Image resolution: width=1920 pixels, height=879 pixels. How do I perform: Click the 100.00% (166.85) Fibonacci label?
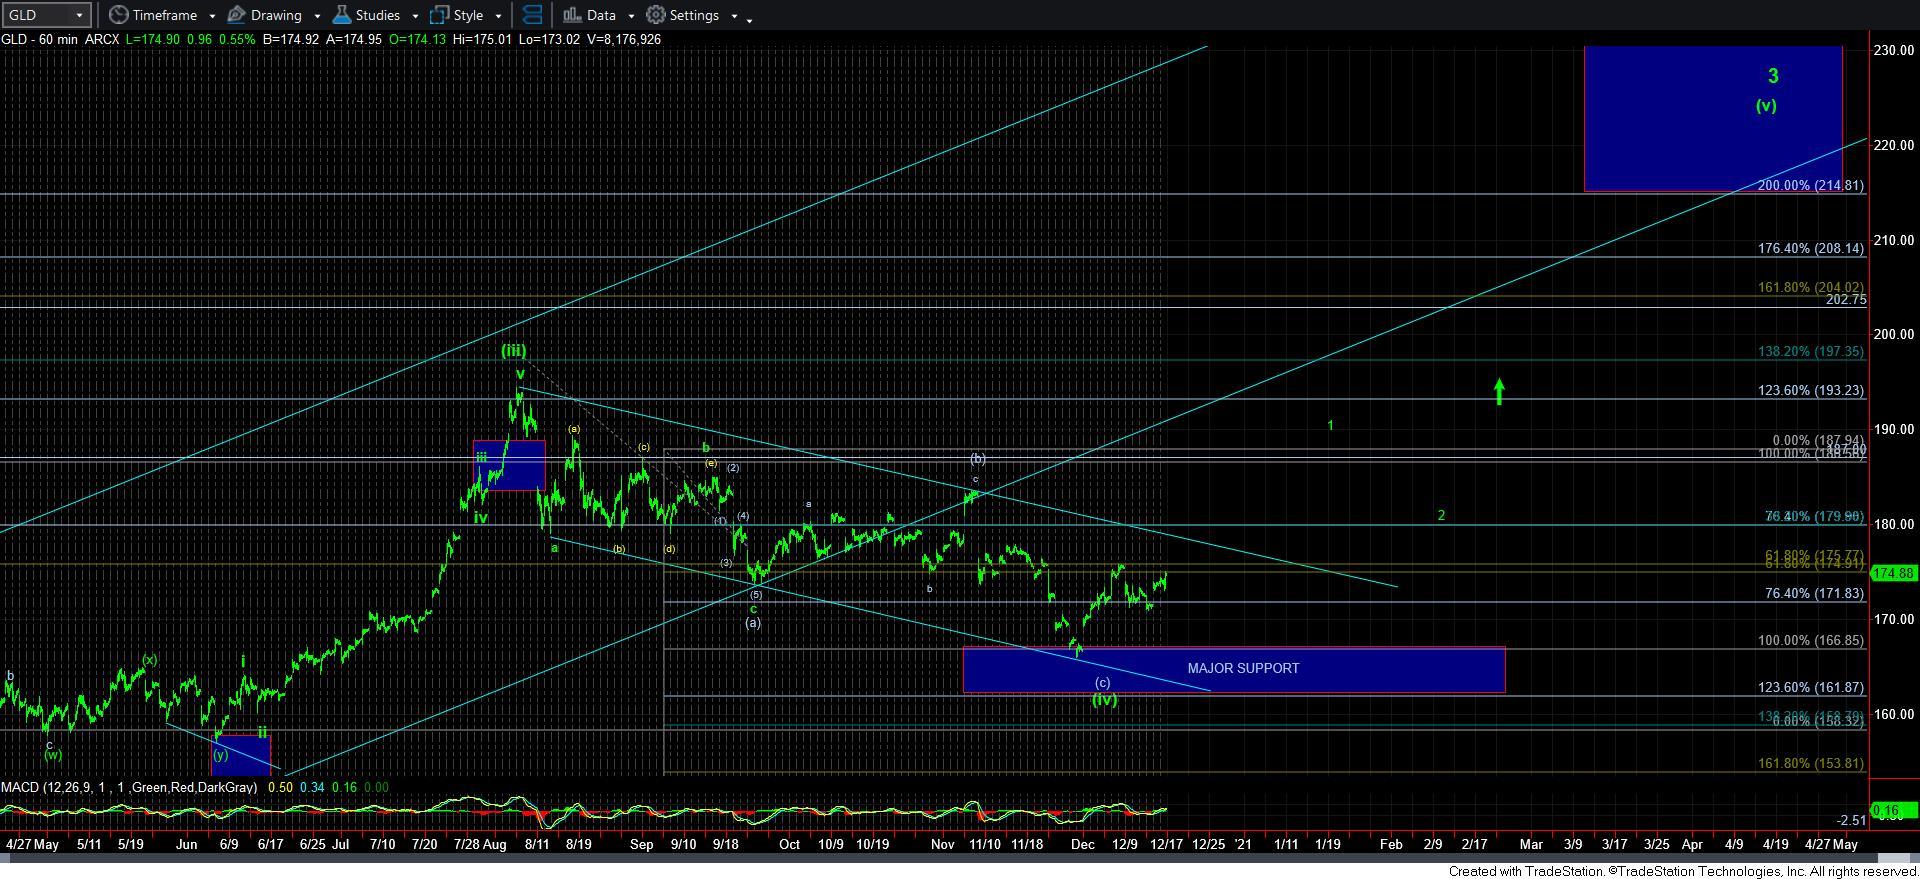1810,640
